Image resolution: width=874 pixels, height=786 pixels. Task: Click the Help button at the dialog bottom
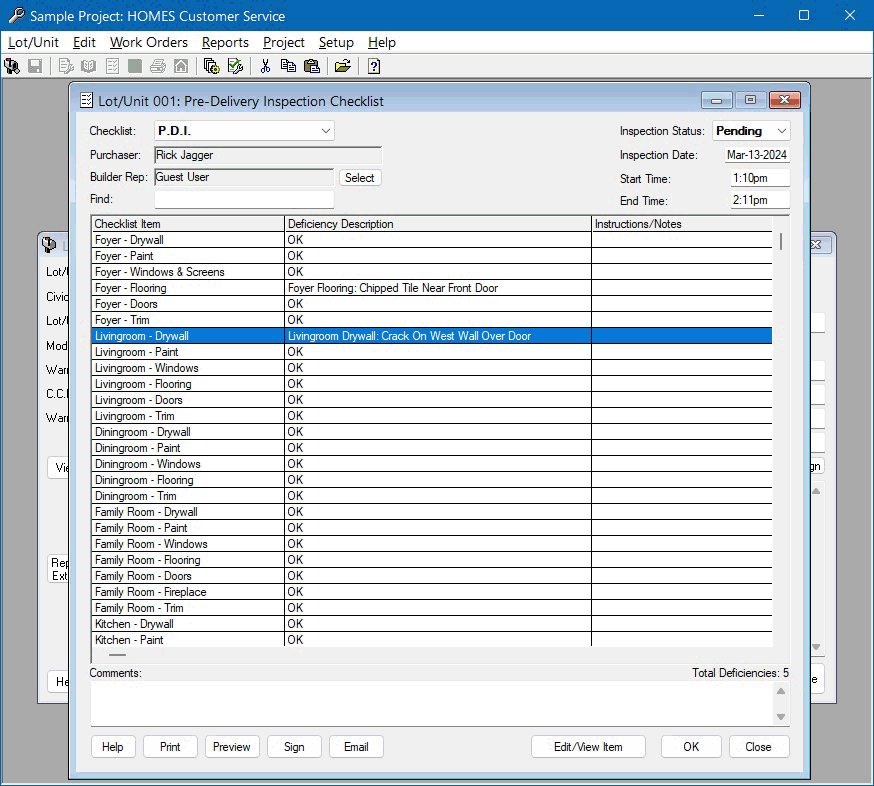point(113,747)
